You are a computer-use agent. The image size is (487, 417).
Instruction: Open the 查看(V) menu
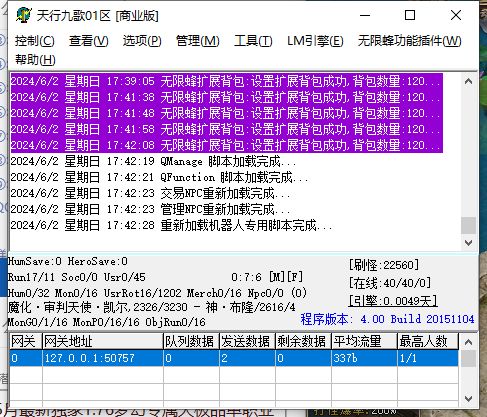(x=88, y=41)
